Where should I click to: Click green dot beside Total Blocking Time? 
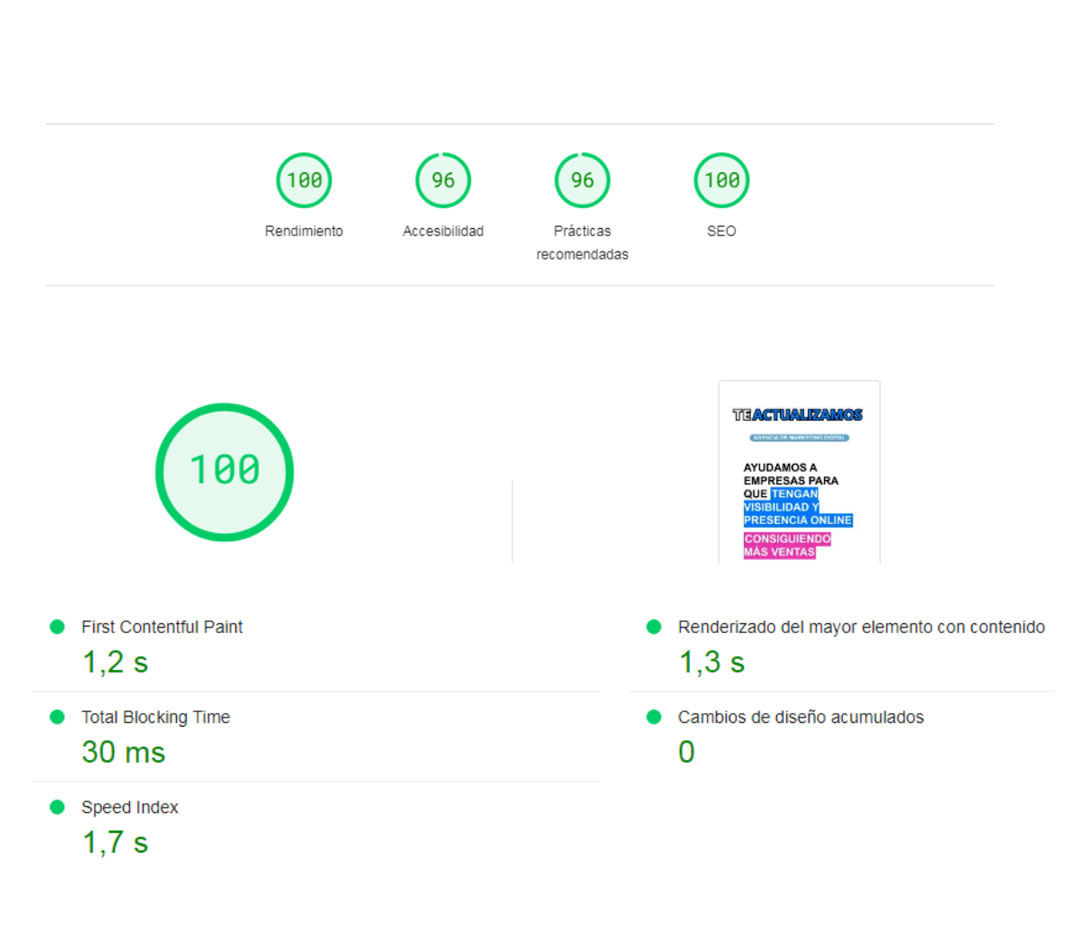coord(57,717)
